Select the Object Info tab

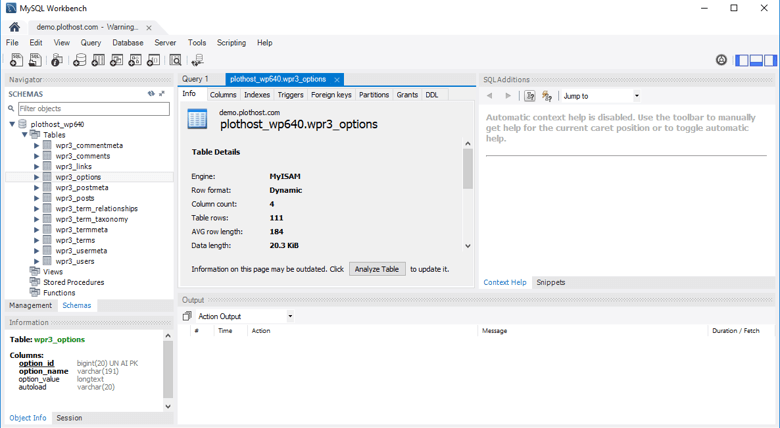[28, 418]
